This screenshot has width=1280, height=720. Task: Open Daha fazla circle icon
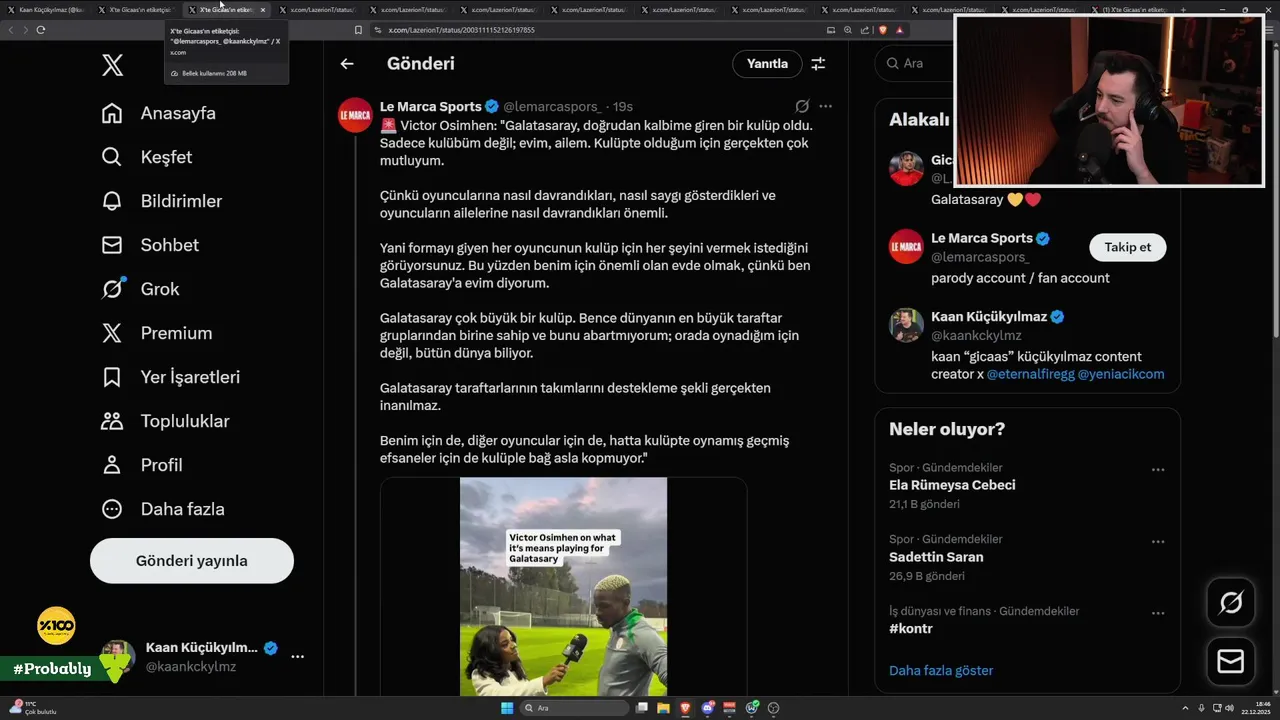(x=112, y=509)
